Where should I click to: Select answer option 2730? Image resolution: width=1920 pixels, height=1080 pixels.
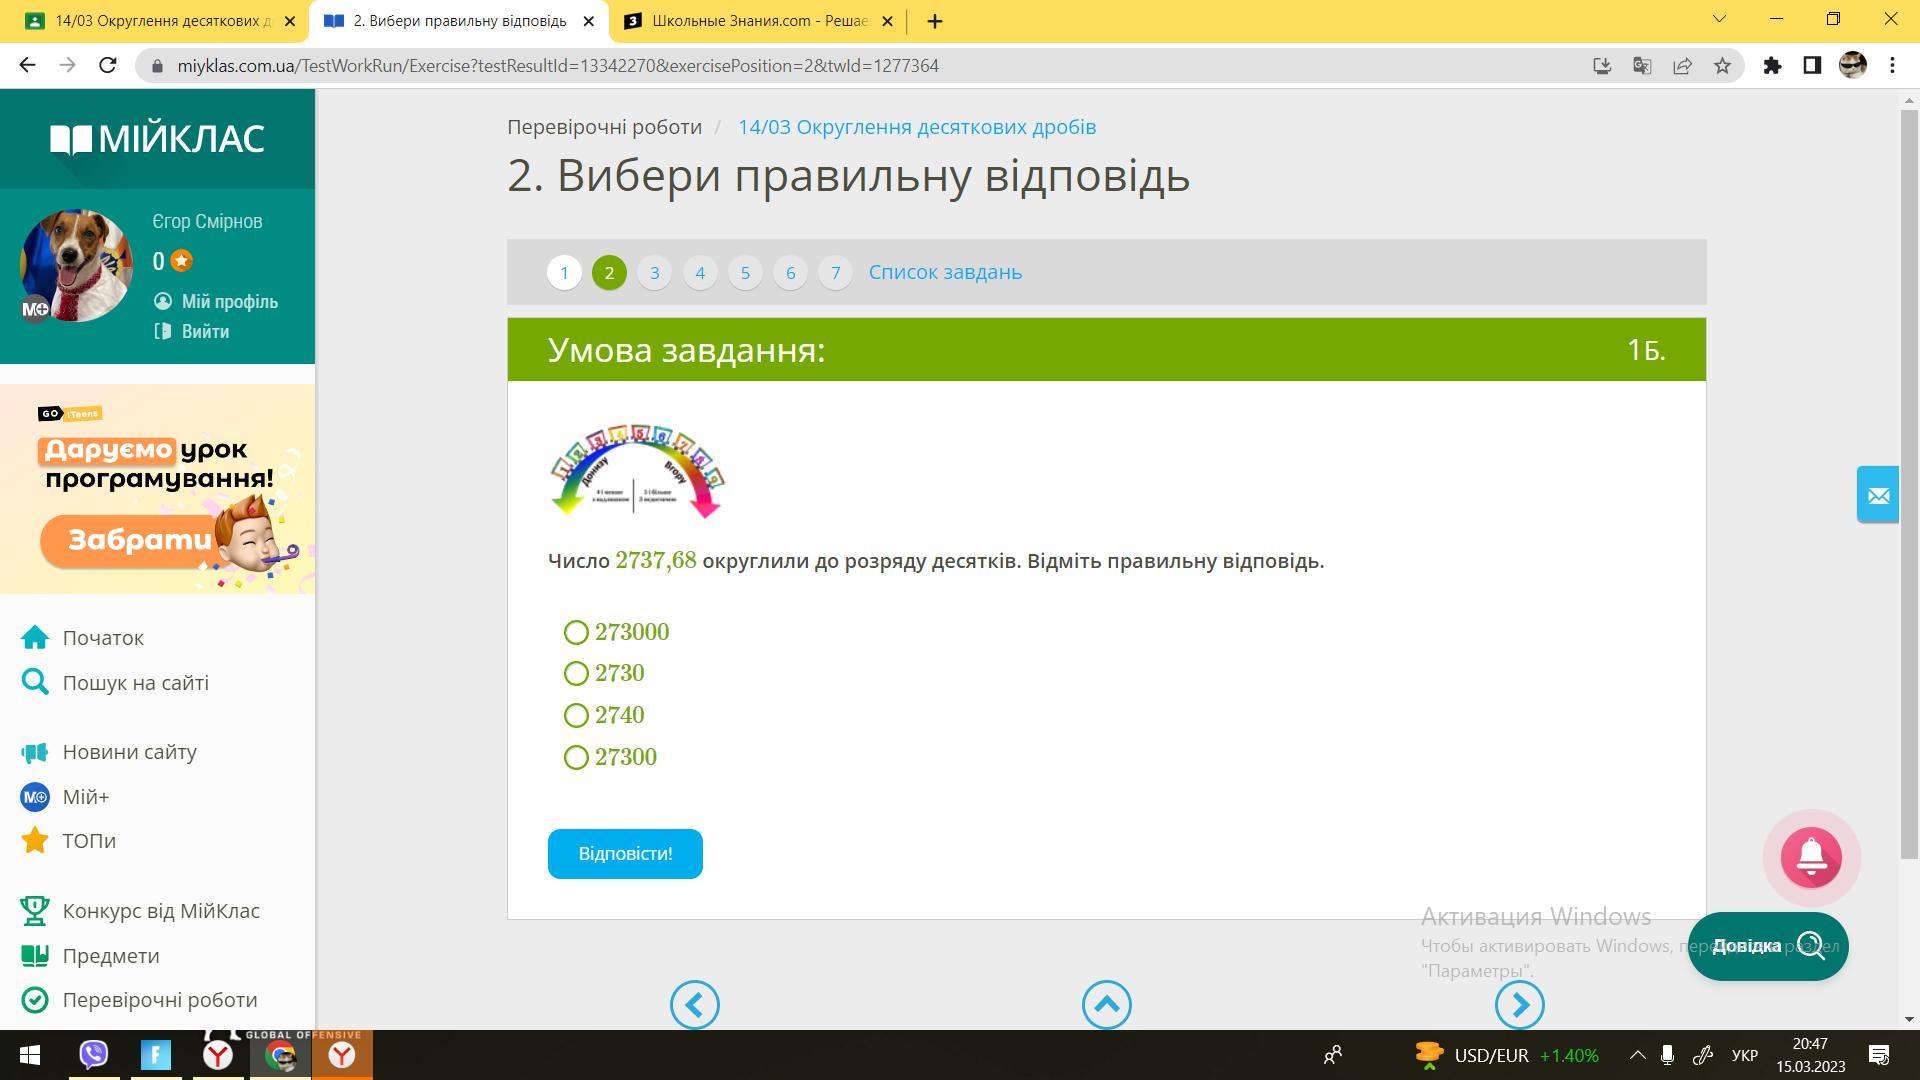click(576, 674)
